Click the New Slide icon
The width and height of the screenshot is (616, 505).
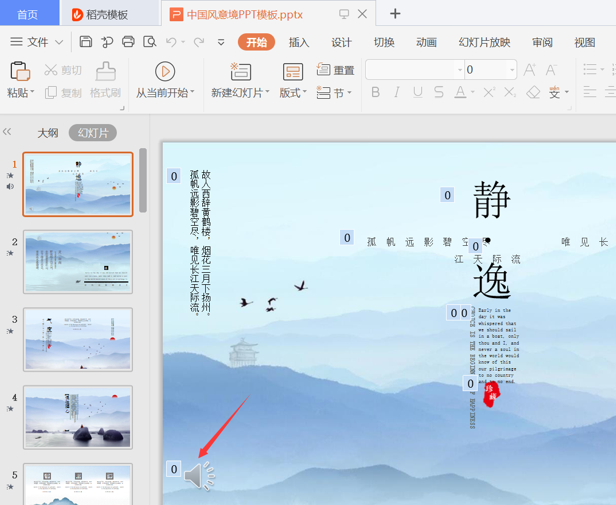point(240,72)
